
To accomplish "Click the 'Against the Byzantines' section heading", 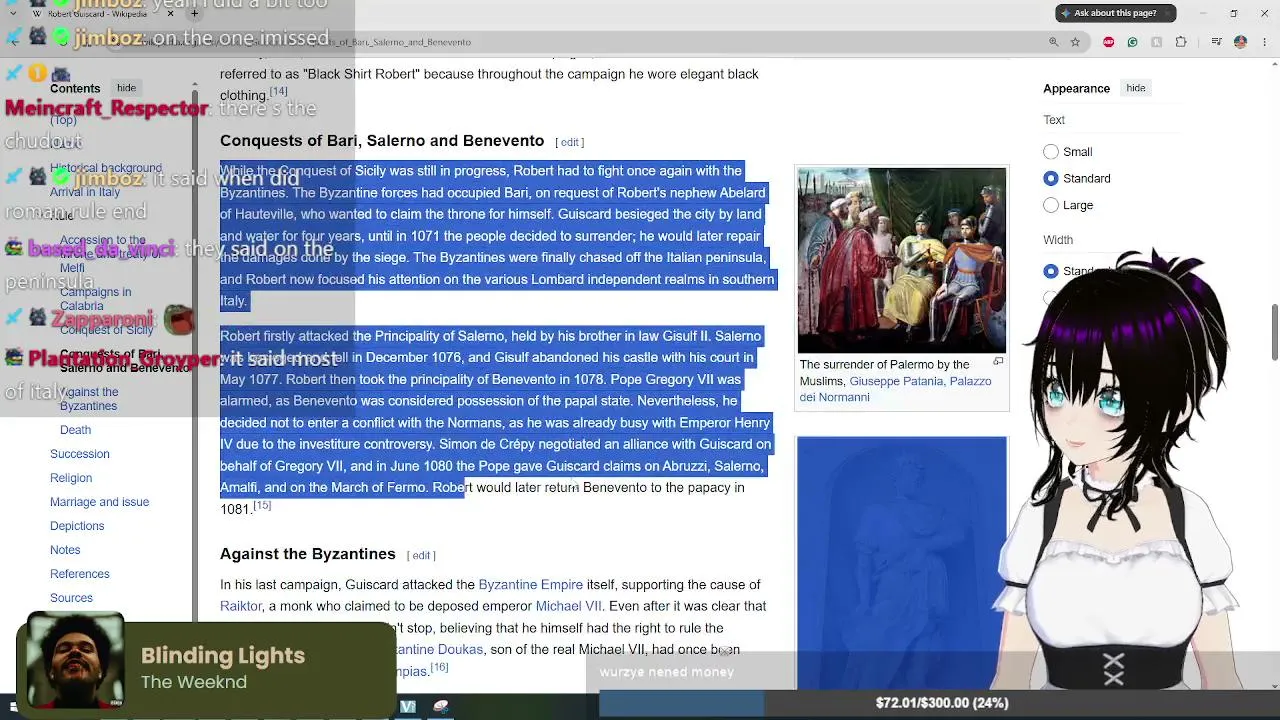I will point(308,554).
